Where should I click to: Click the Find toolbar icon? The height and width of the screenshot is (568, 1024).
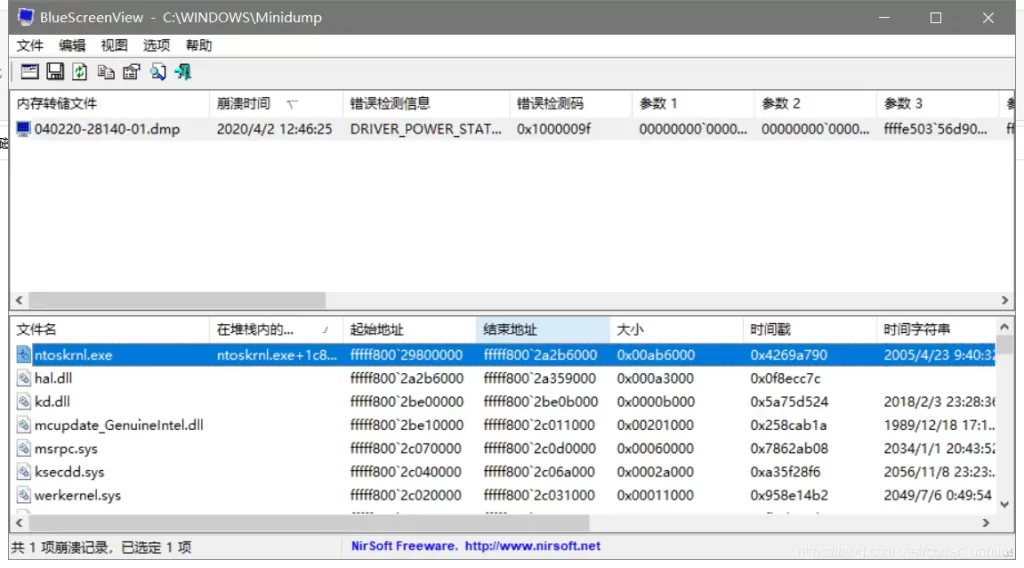[158, 72]
